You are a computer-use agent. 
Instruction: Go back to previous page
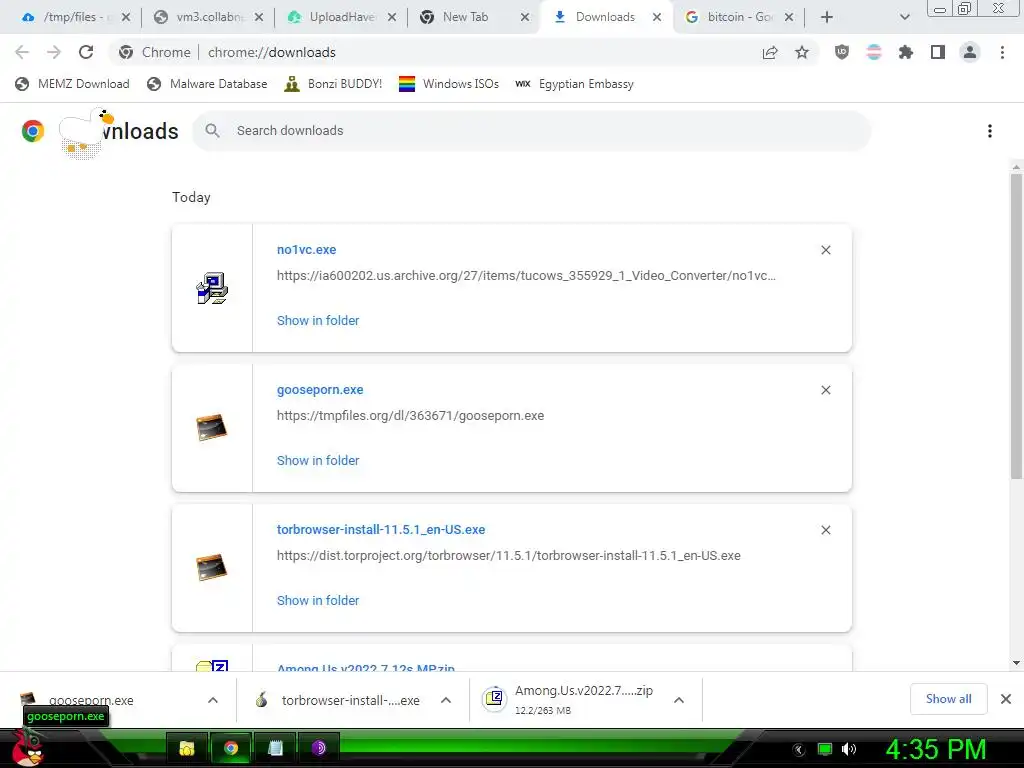pos(22,52)
